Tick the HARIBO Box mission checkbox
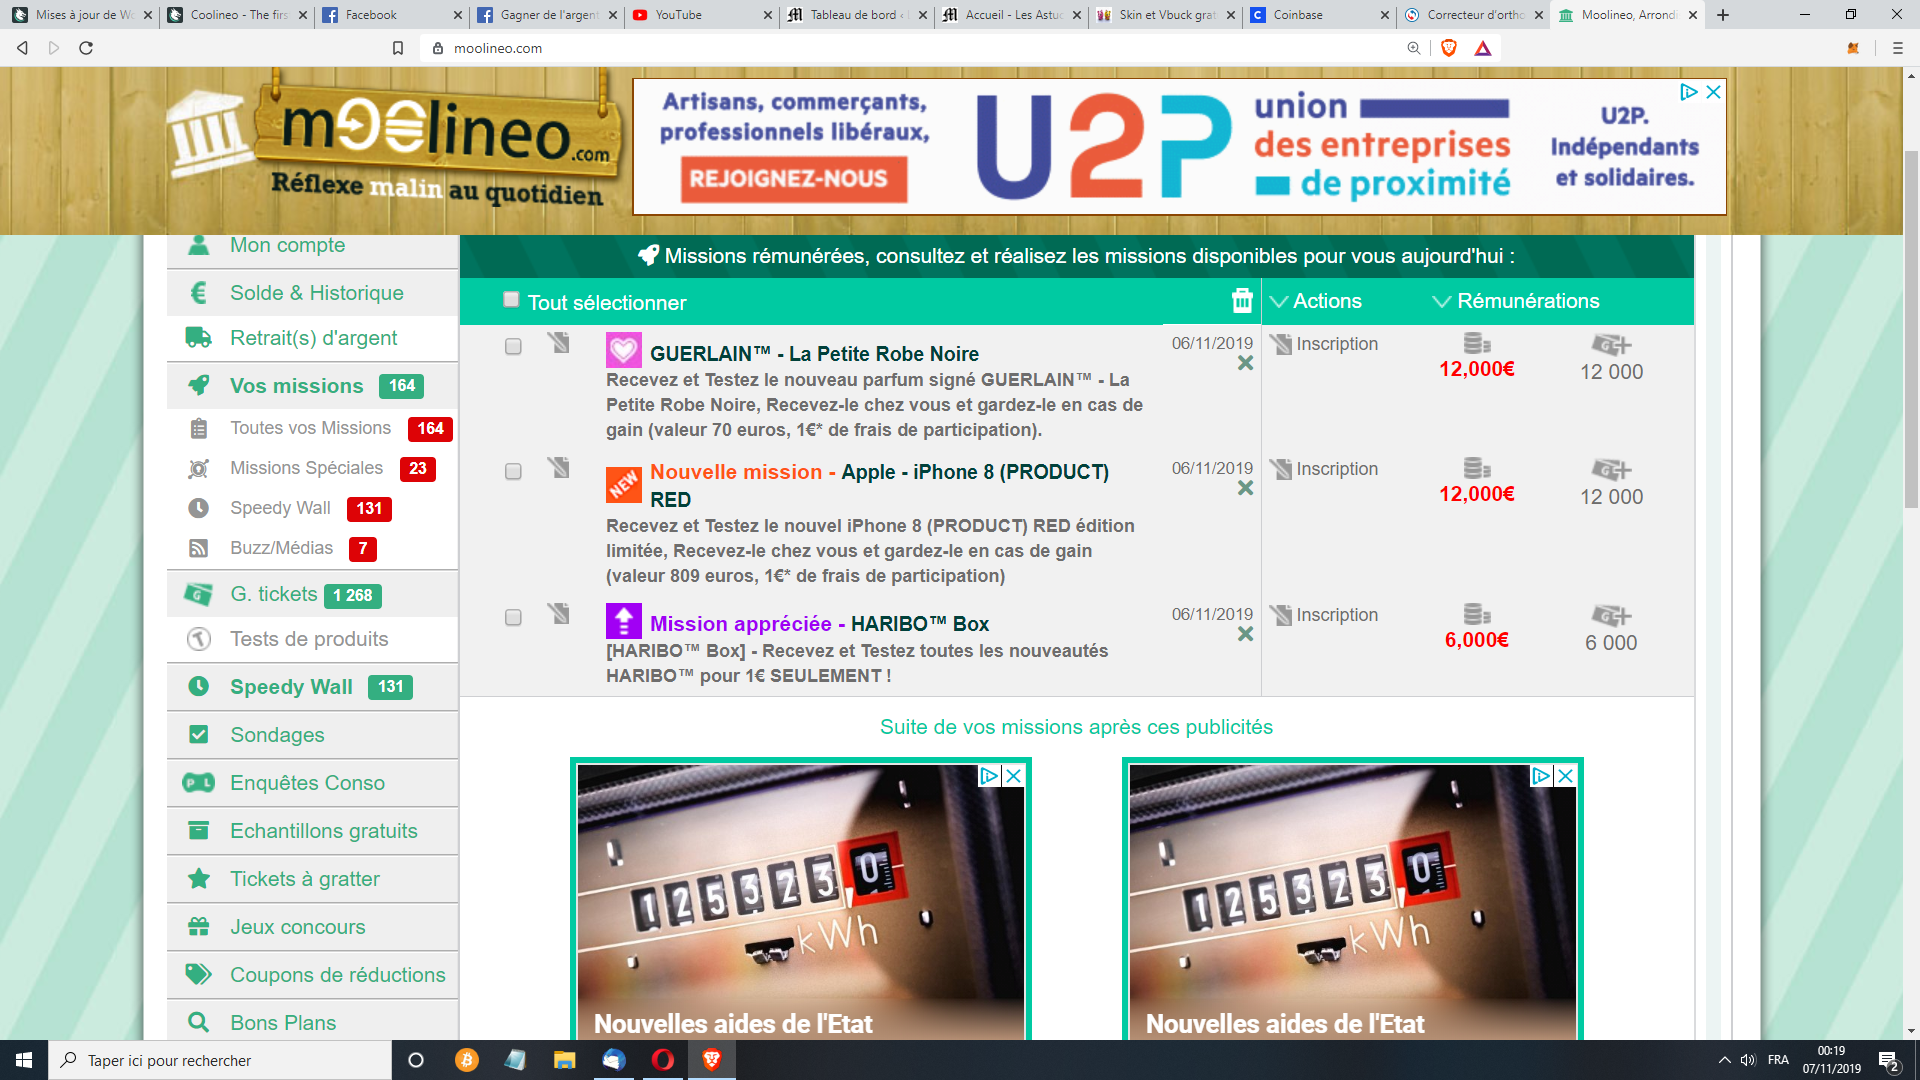The image size is (1920, 1080). (x=513, y=617)
